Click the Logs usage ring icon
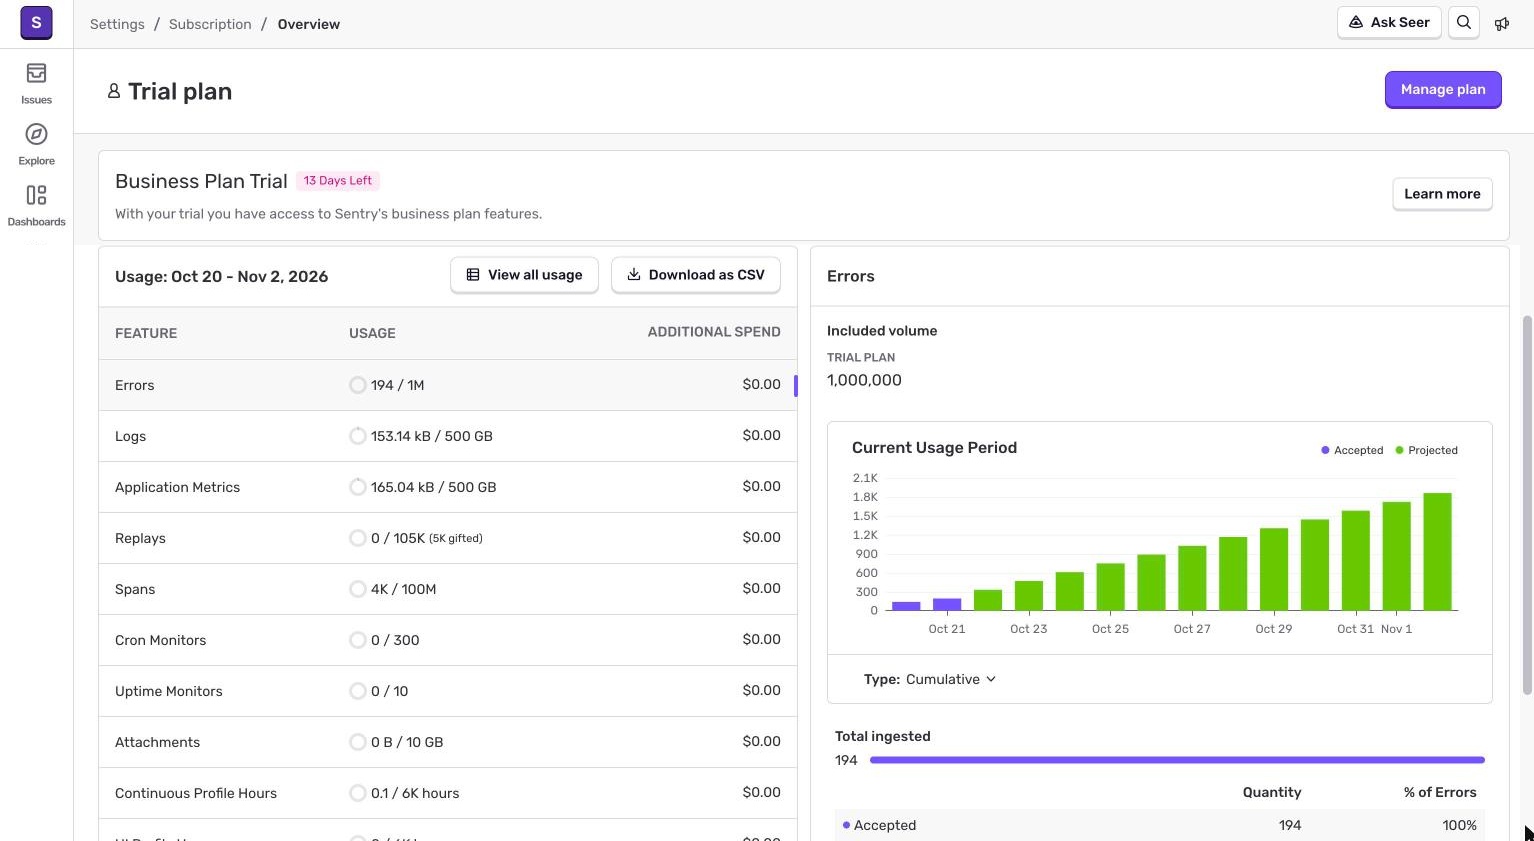 coord(357,436)
